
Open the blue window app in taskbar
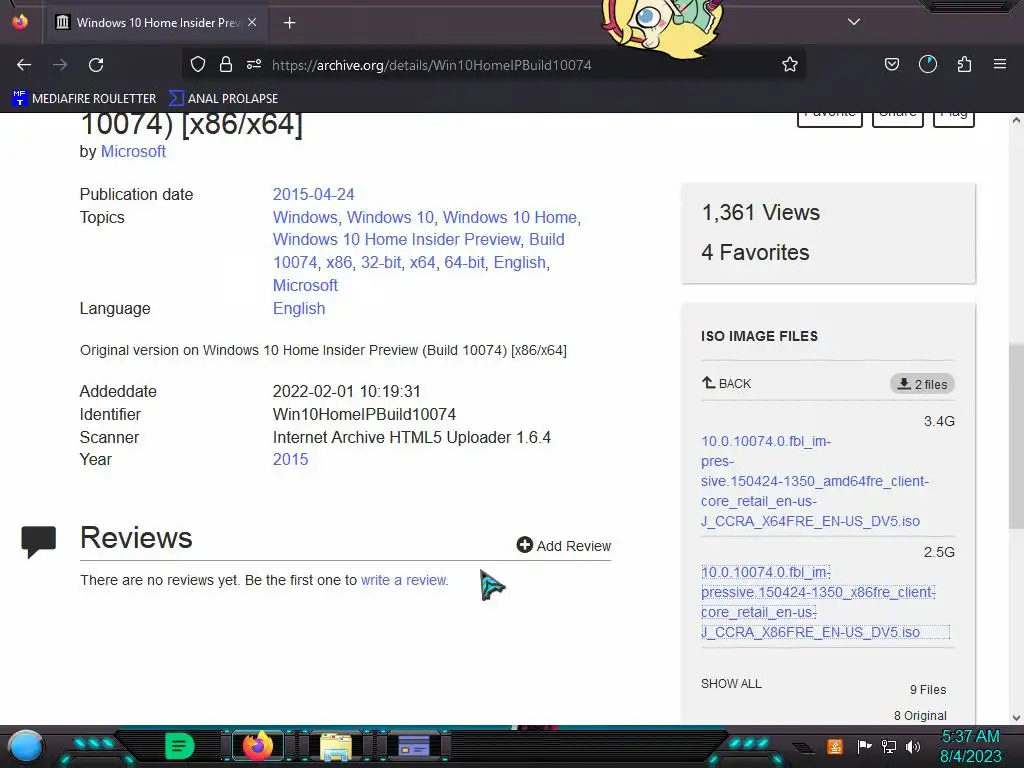click(x=413, y=746)
